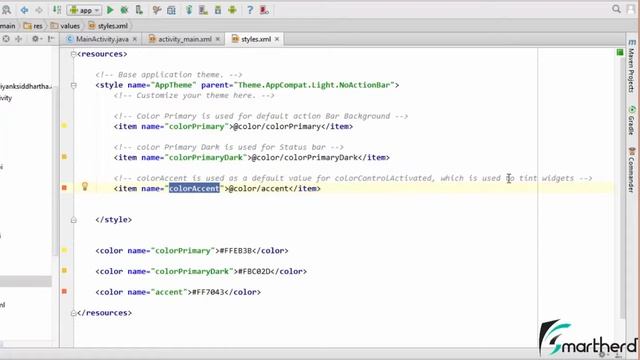Viewport: 640px width, 360px height.
Task: Open the Android Device Monitor icon
Action: (x=232, y=10)
